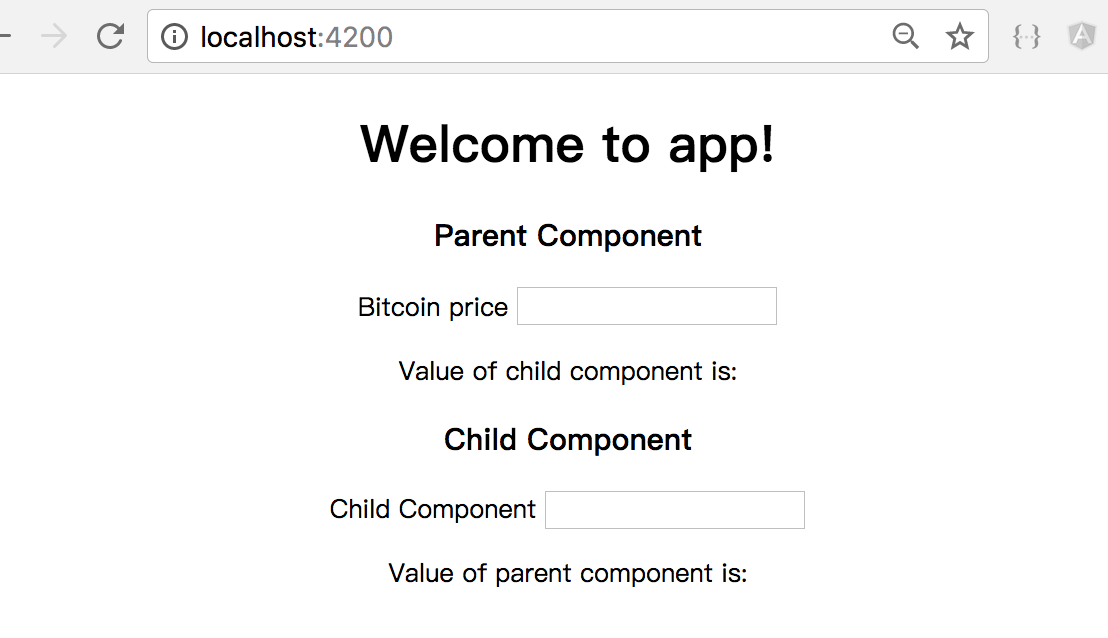
Task: Click the Child Component input label
Action: (433, 509)
